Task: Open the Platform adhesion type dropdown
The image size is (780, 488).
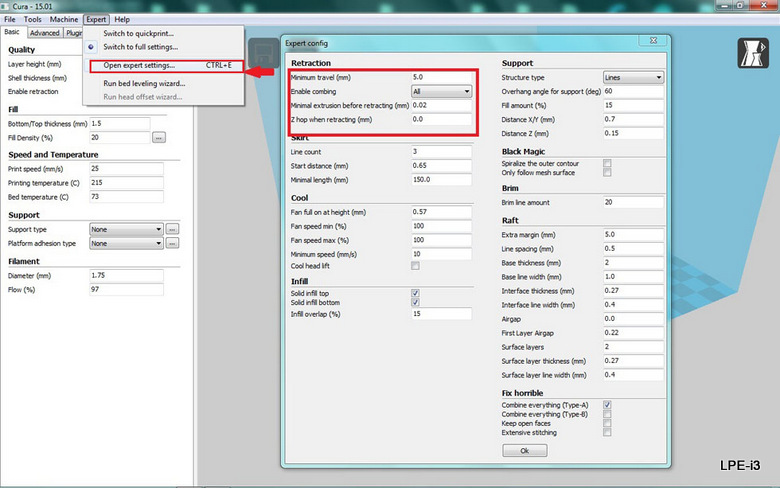Action: [x=126, y=243]
